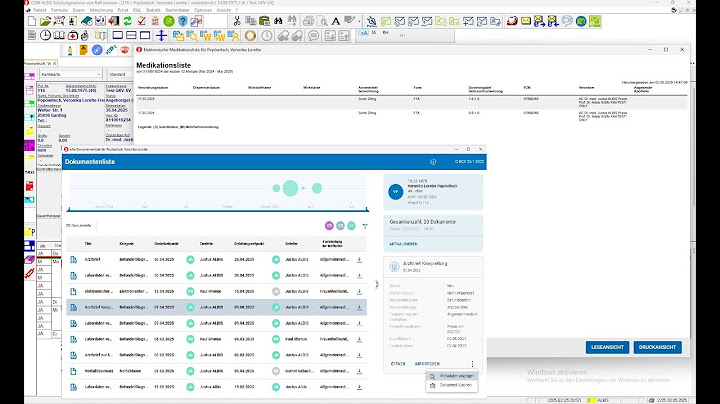Screen dimensions: 720x404
Task: Open the Patient menu
Action: [39, 10]
